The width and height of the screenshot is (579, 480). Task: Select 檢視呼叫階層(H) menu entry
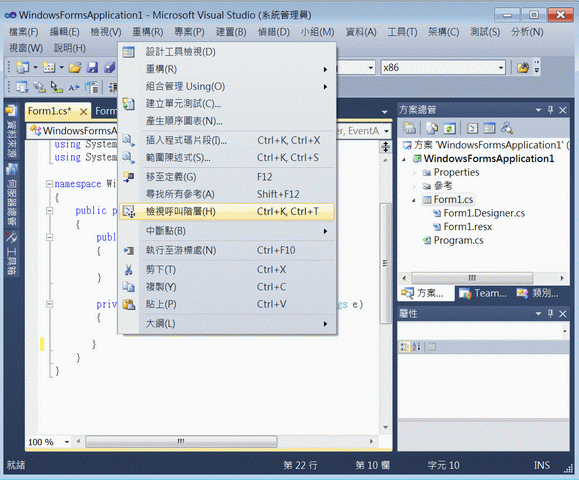(x=227, y=212)
